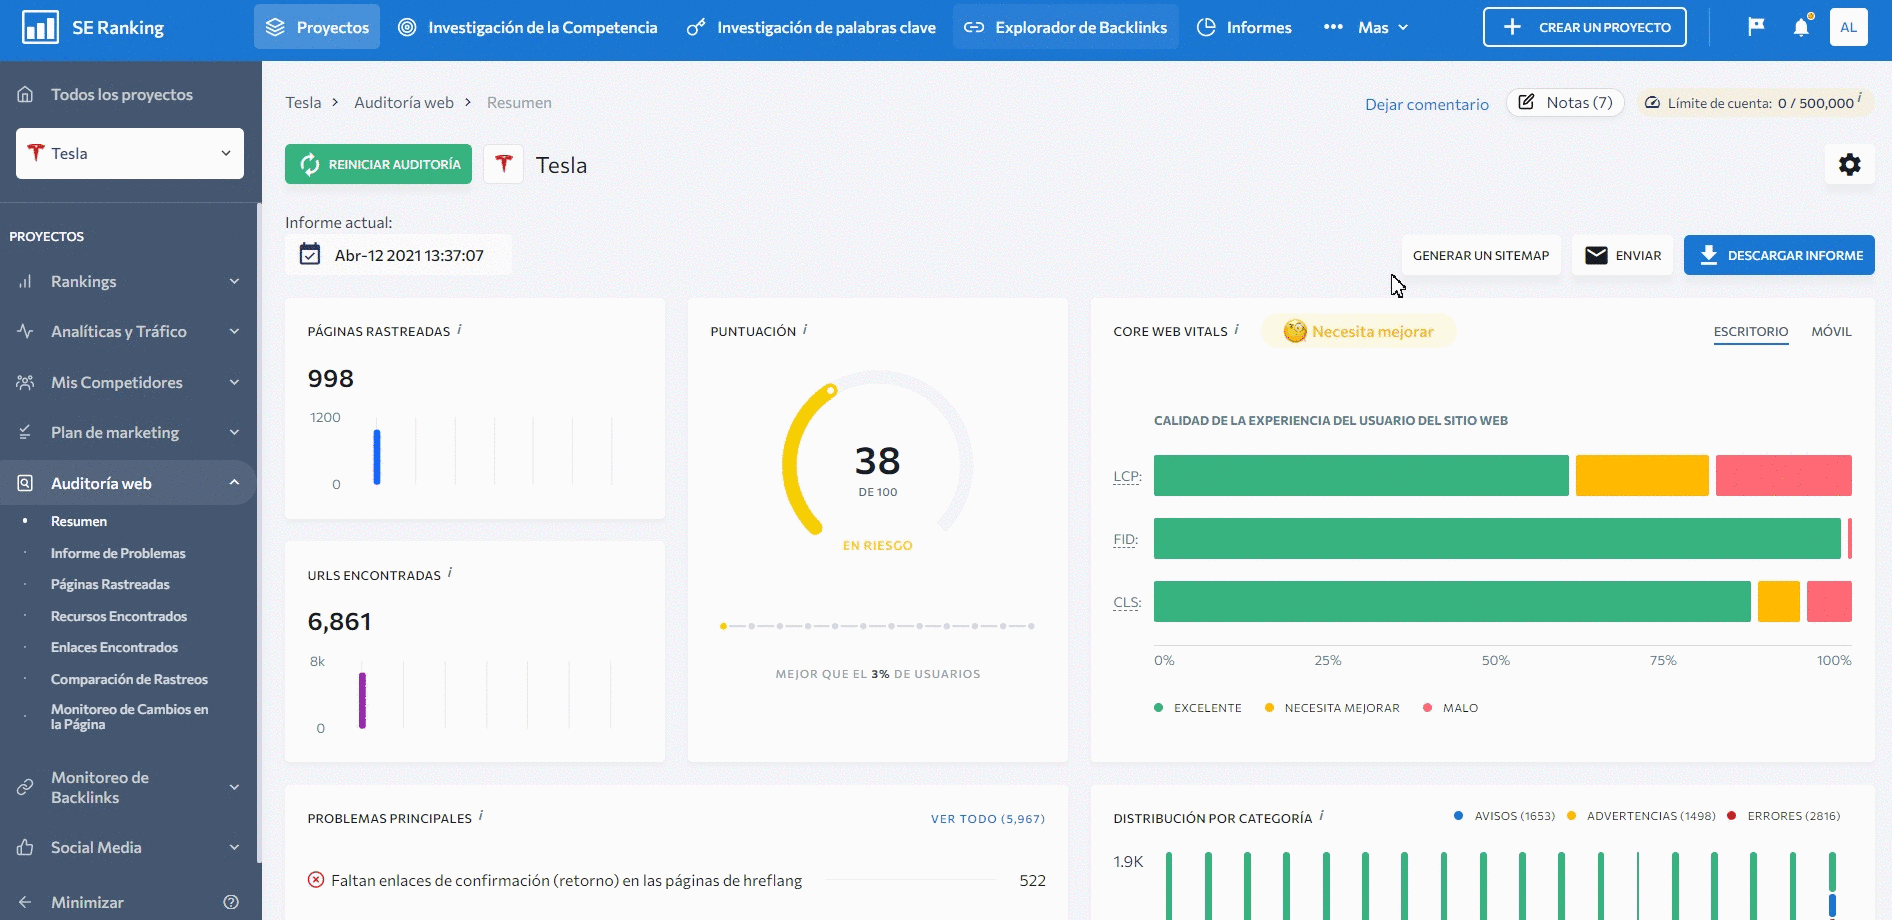This screenshot has width=1892, height=920.
Task: Click the home icon for Todos los proyectos
Action: (x=25, y=94)
